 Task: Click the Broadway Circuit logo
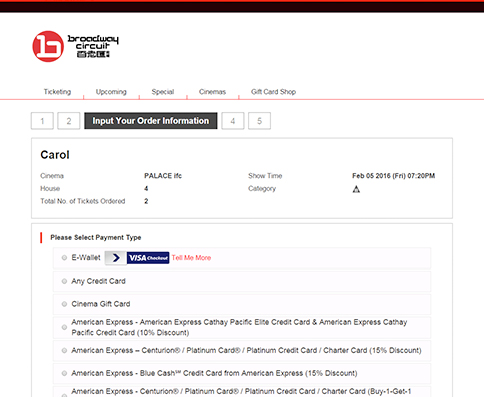[x=75, y=46]
